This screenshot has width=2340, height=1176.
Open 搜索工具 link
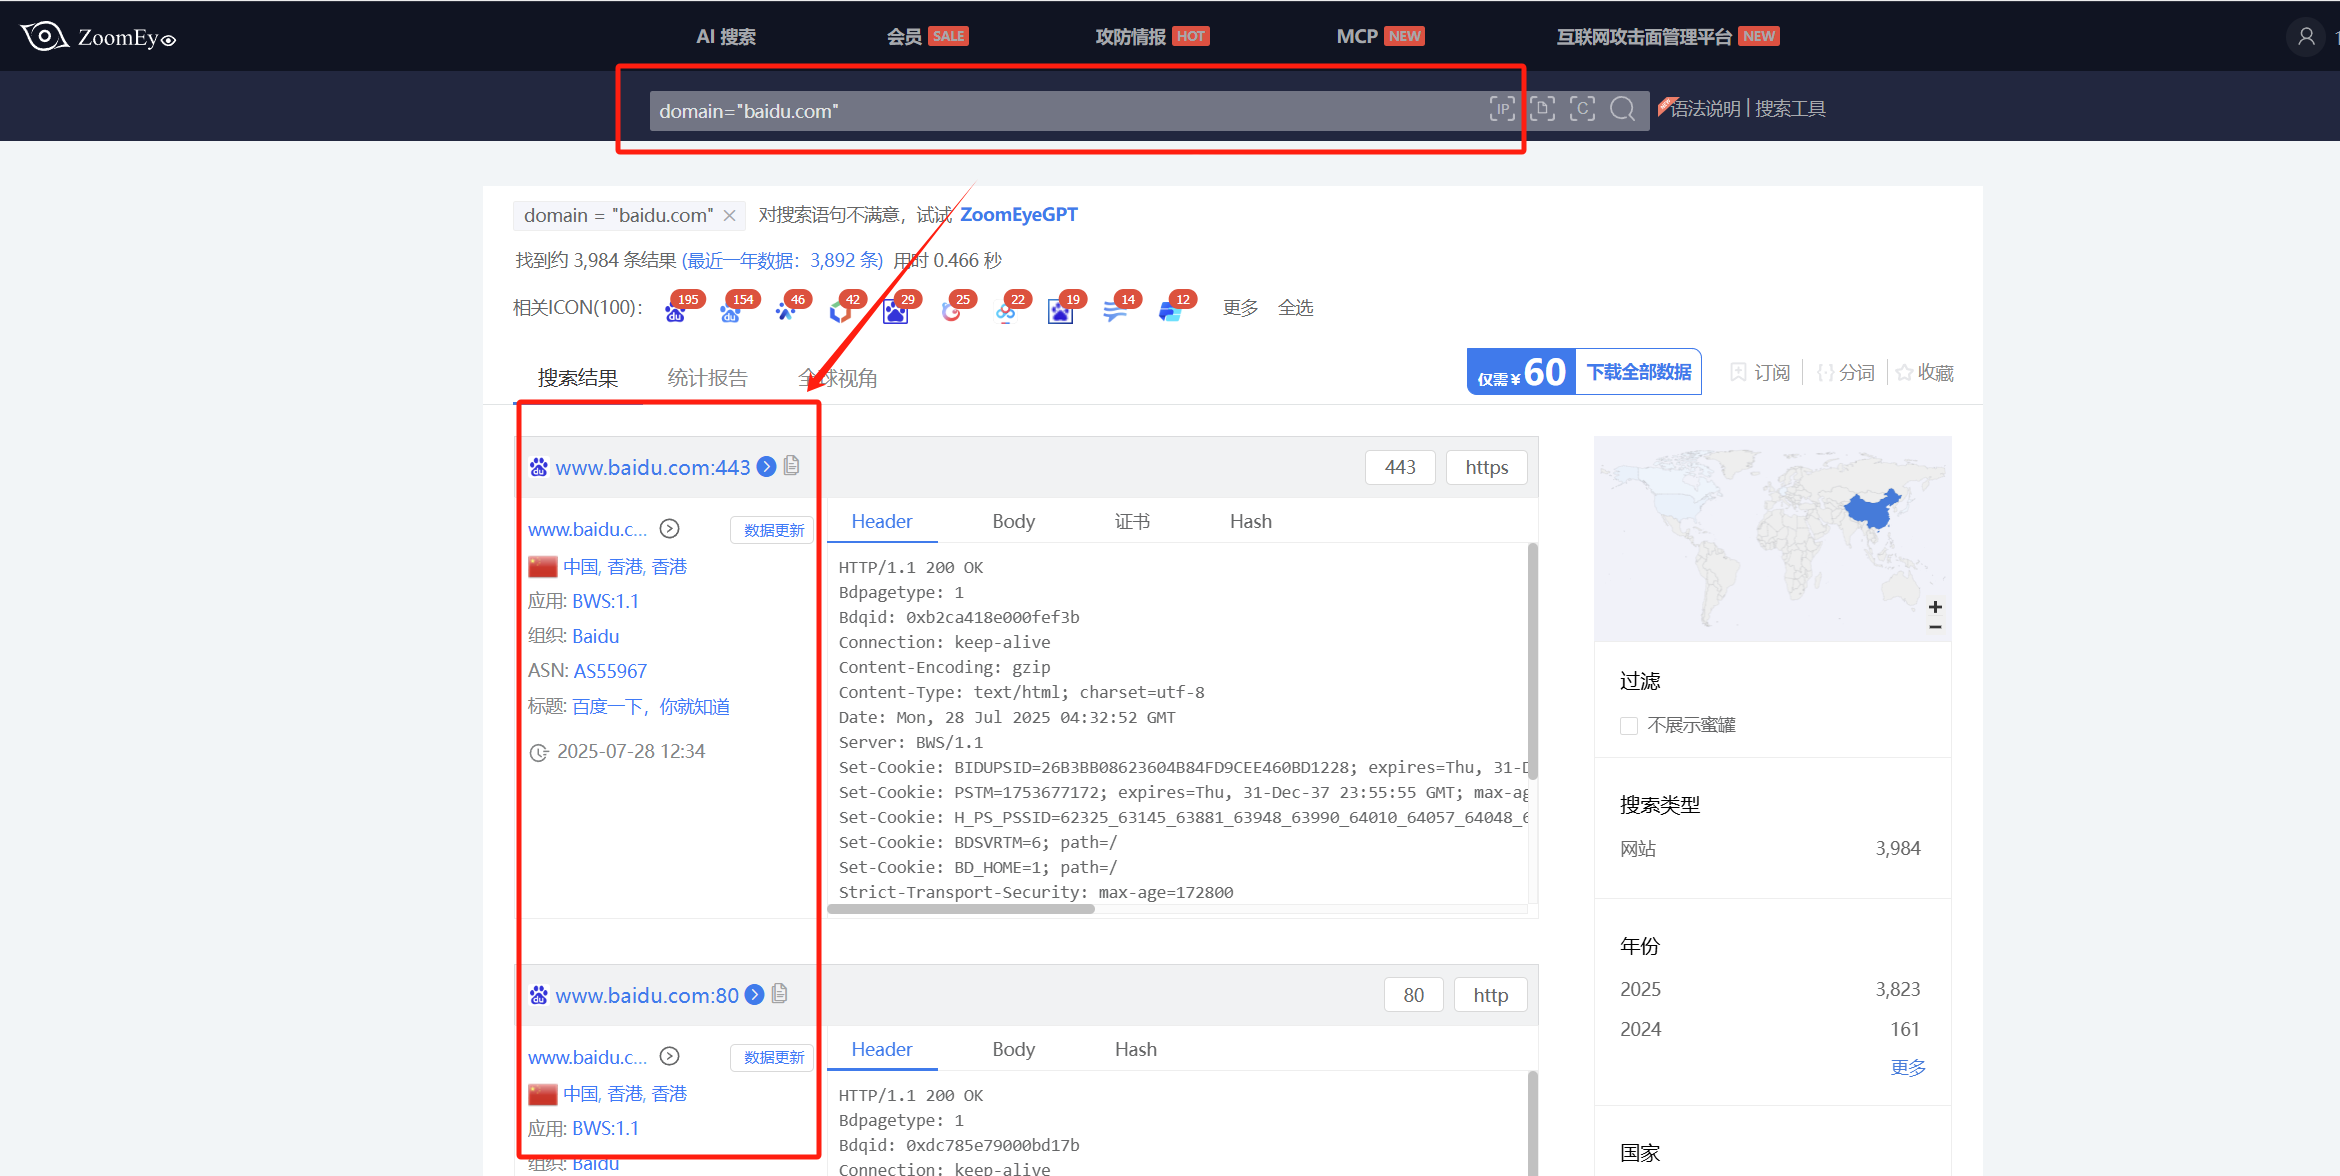(x=1790, y=109)
